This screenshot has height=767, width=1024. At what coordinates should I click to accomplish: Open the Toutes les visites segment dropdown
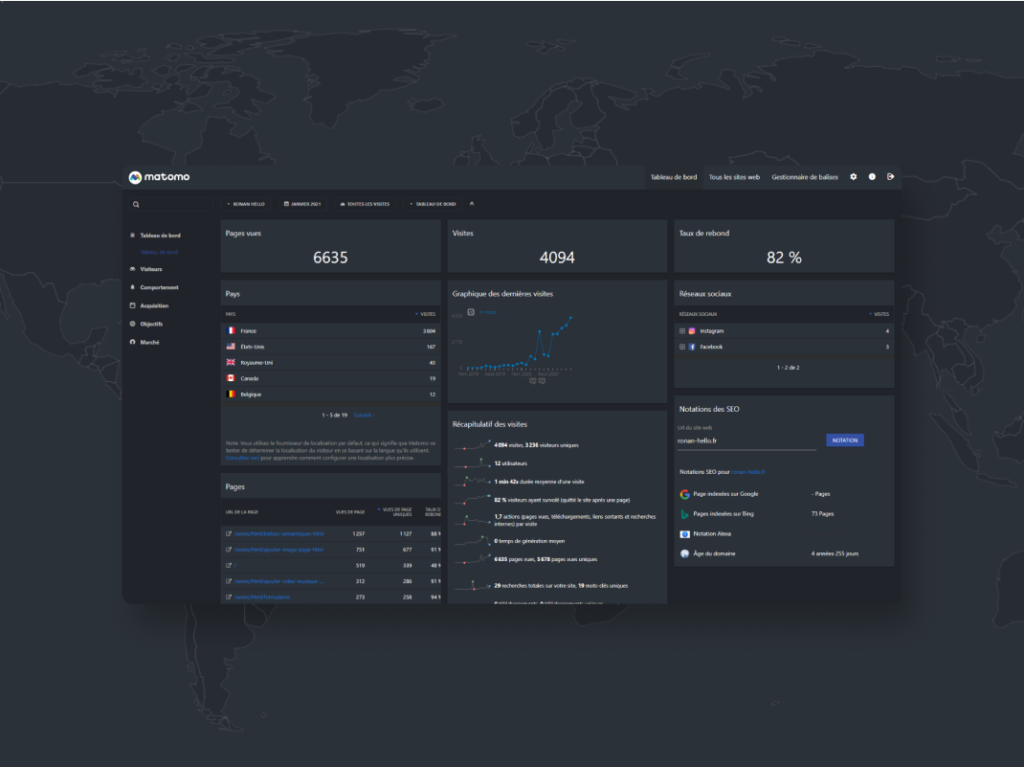[364, 204]
